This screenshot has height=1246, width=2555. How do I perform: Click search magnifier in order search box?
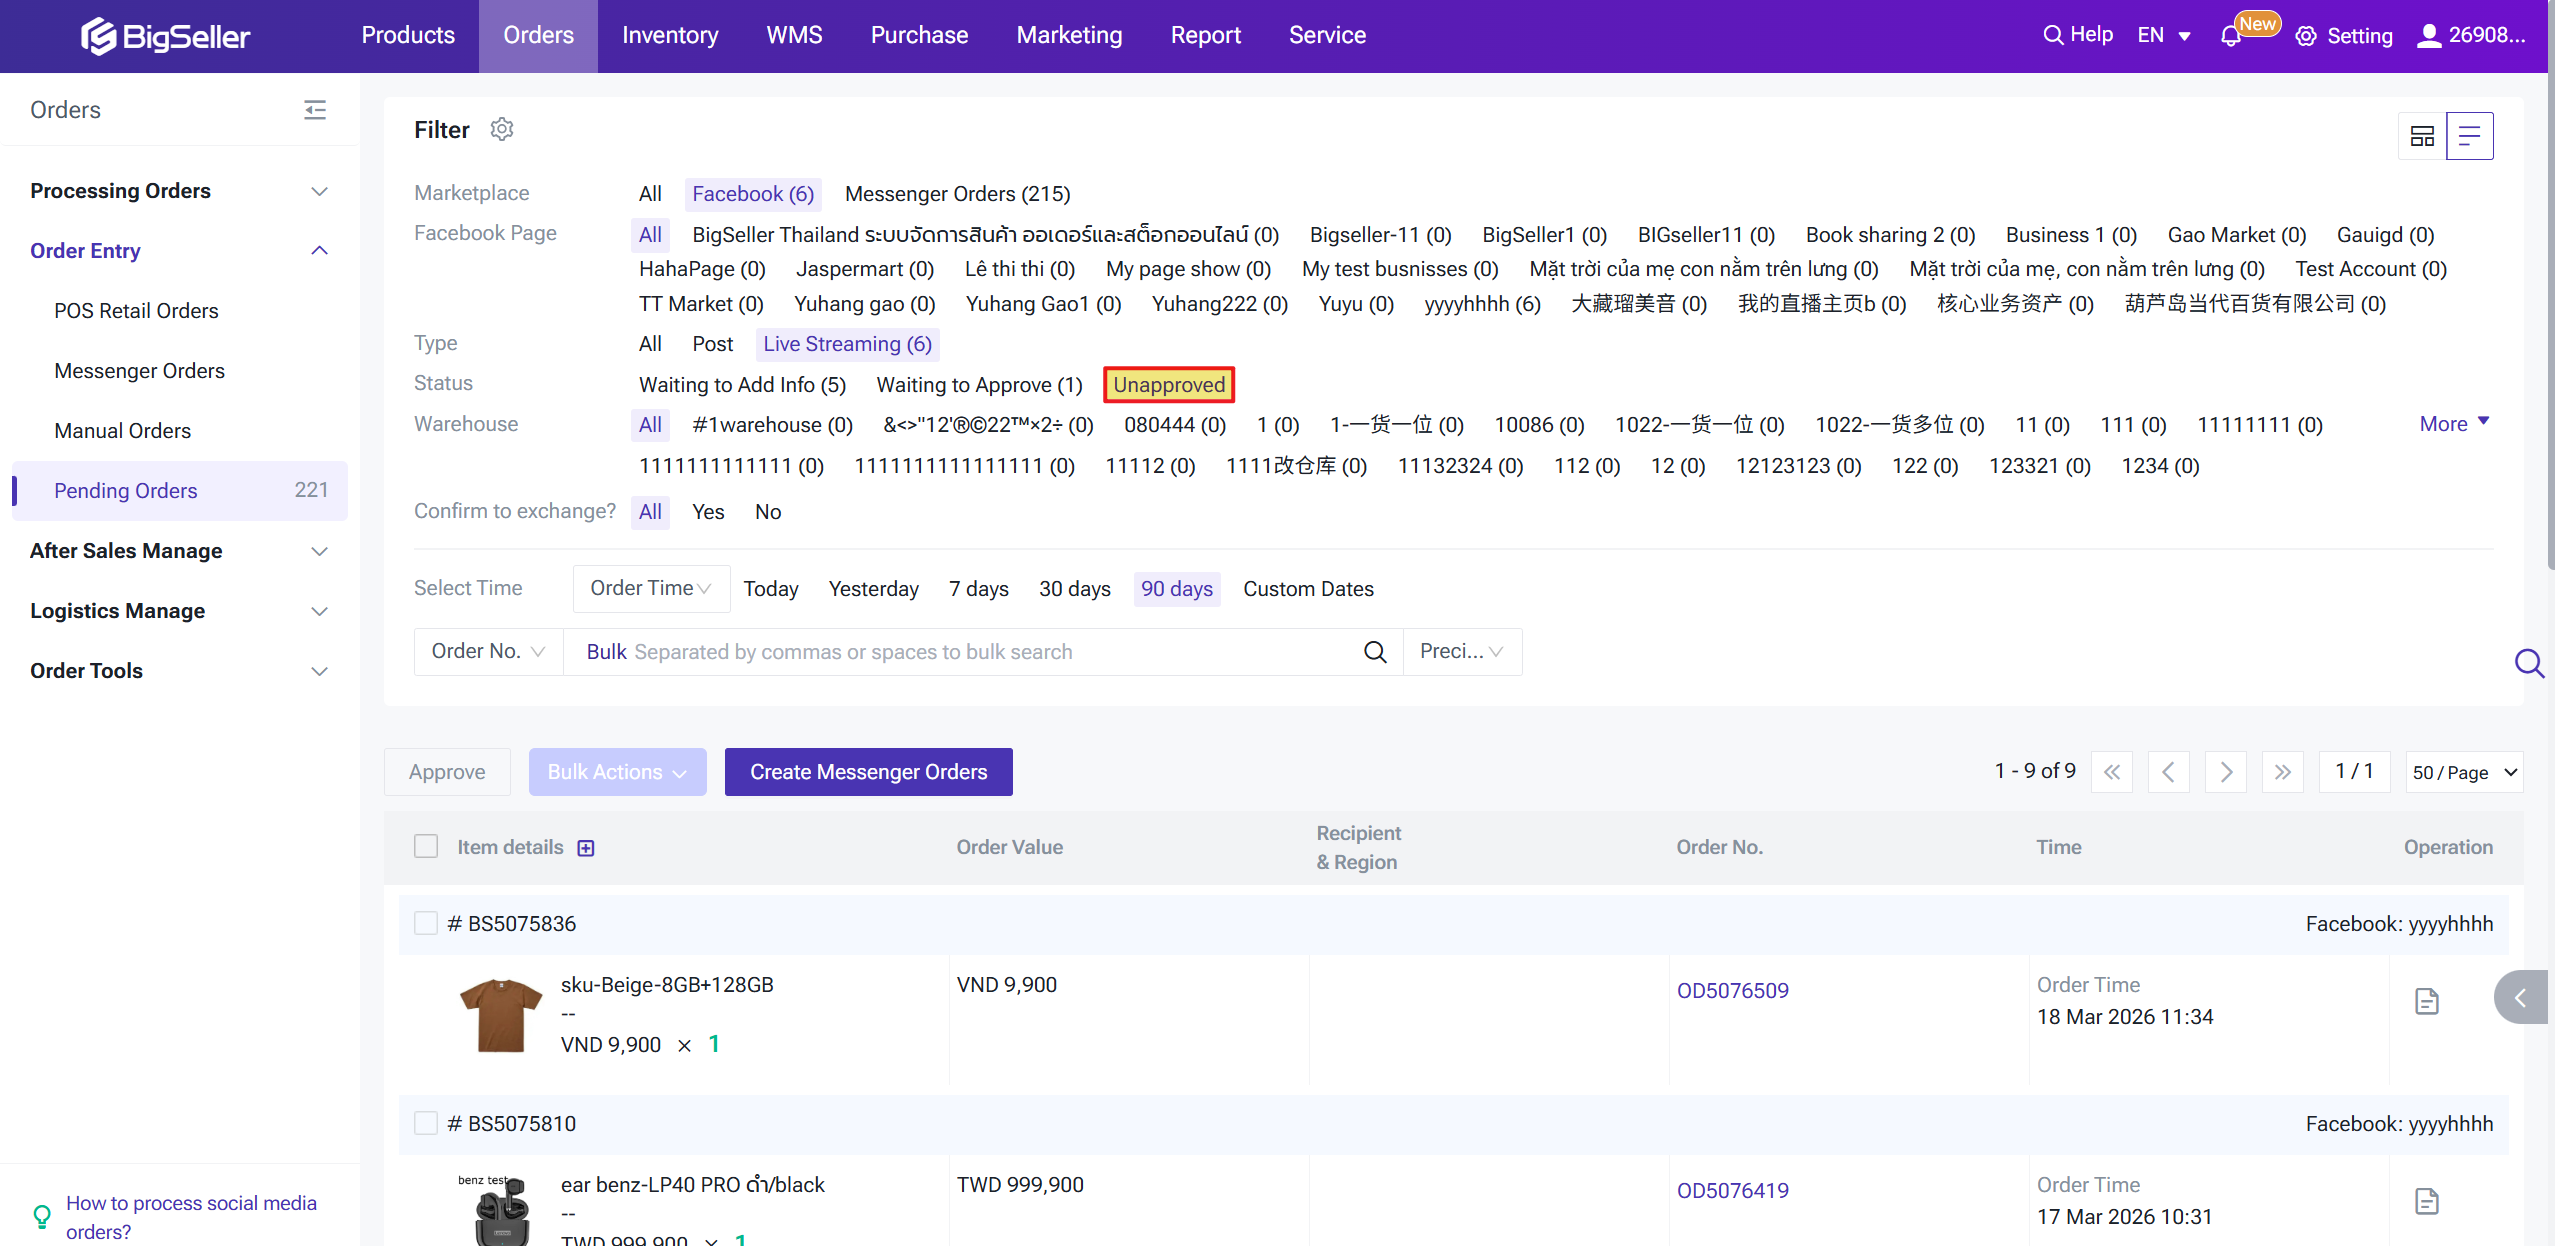click(x=1375, y=652)
